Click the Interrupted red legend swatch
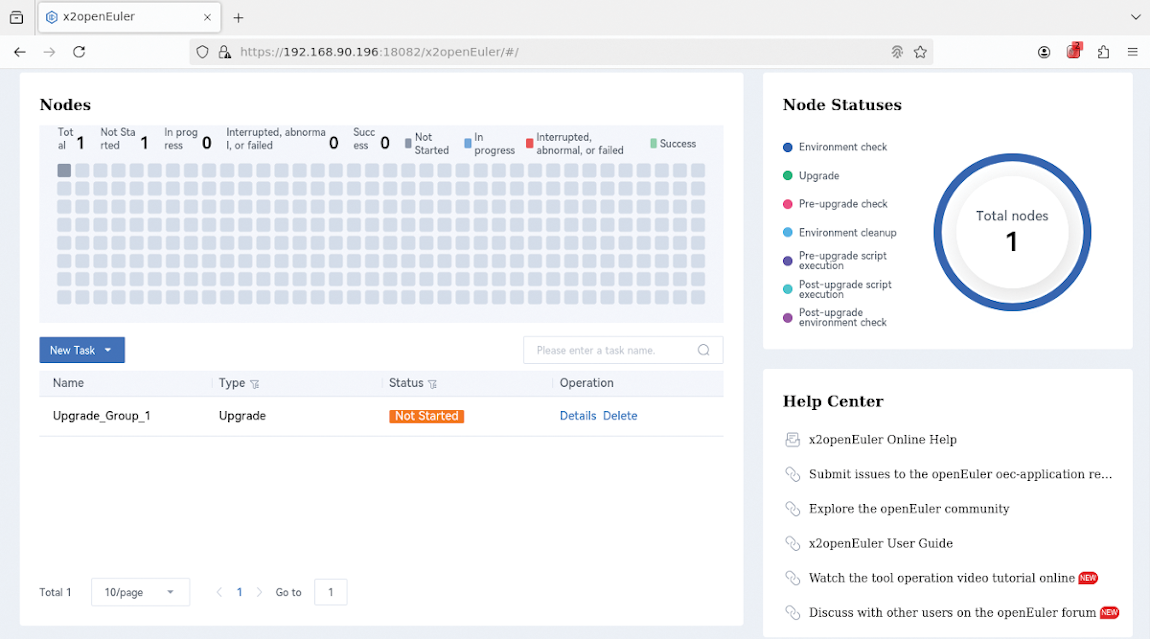Image resolution: width=1150 pixels, height=639 pixels. point(530,144)
